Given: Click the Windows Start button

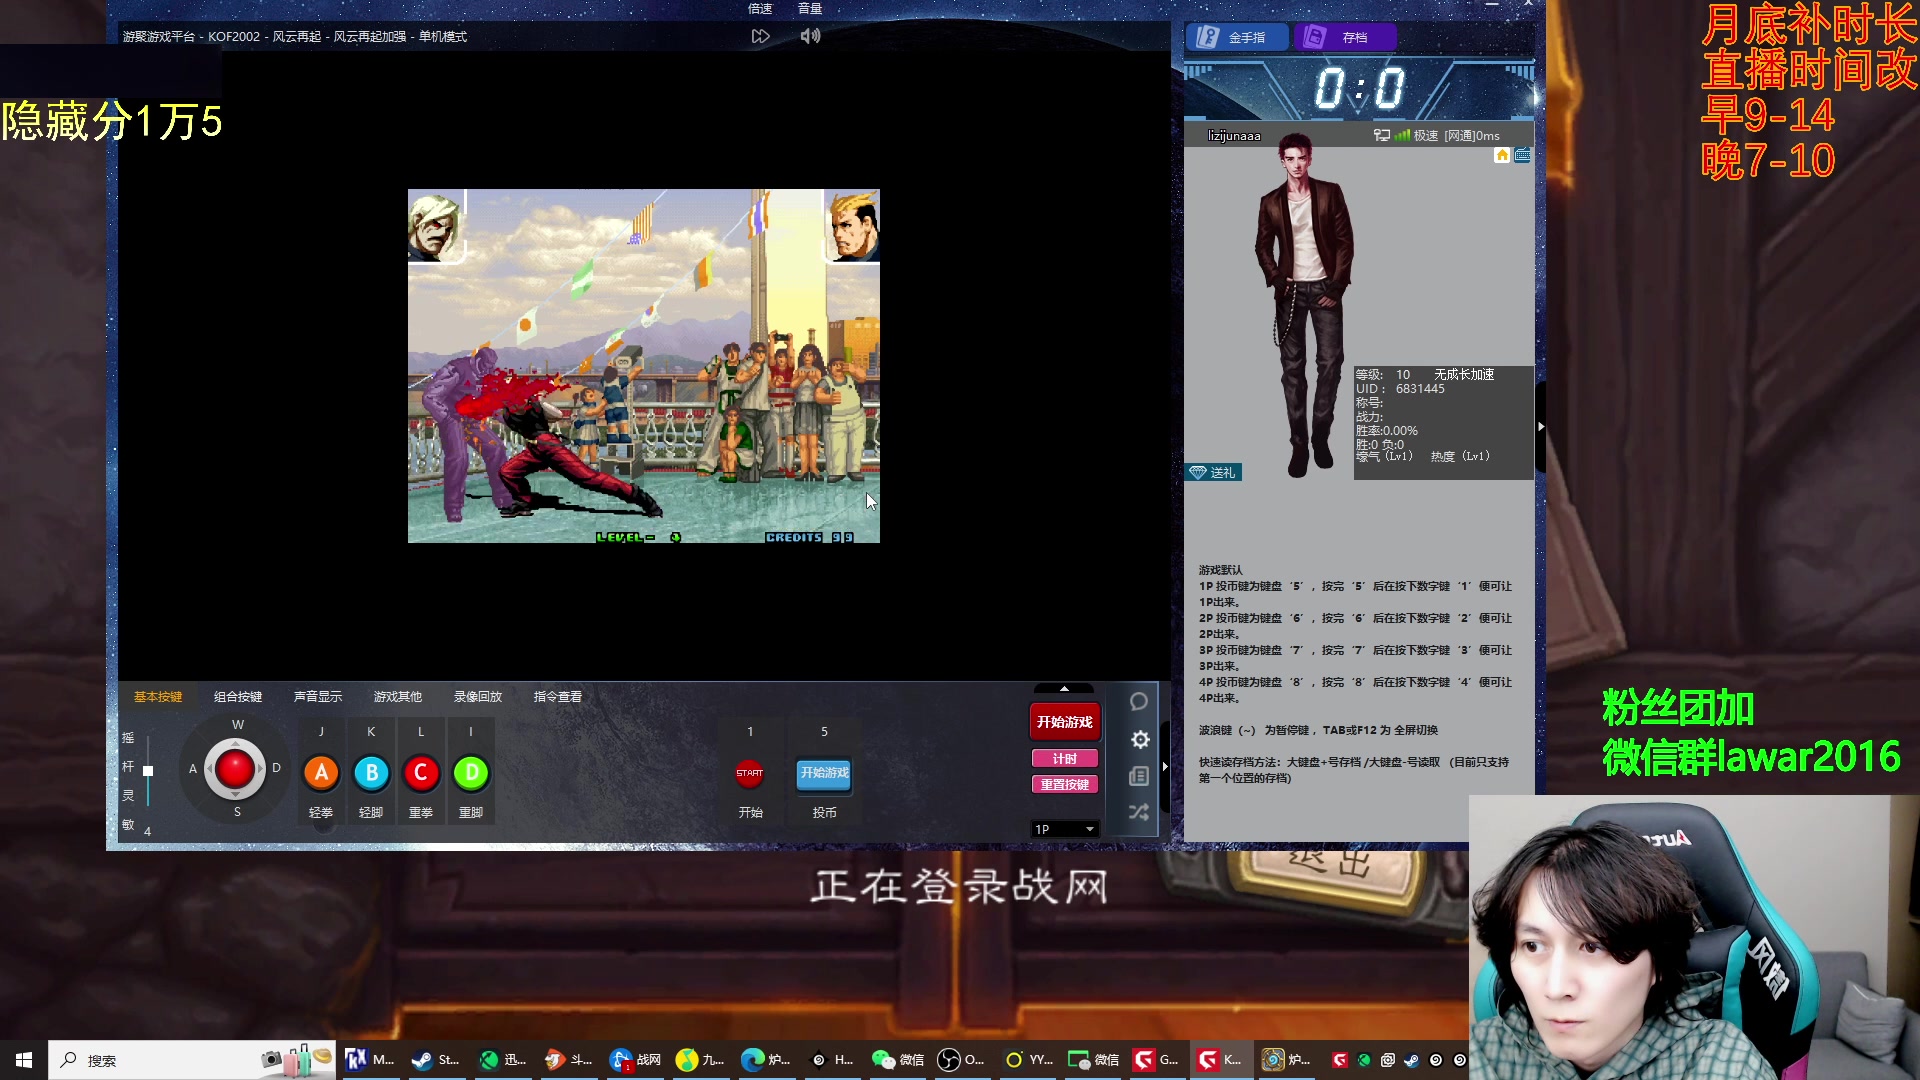Looking at the screenshot, I should 24,1060.
